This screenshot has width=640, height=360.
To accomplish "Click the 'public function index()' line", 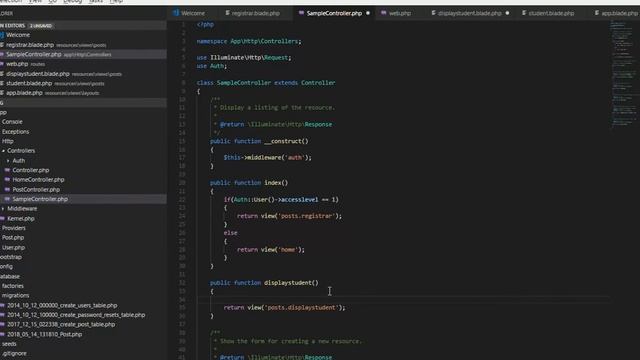I will (249, 183).
